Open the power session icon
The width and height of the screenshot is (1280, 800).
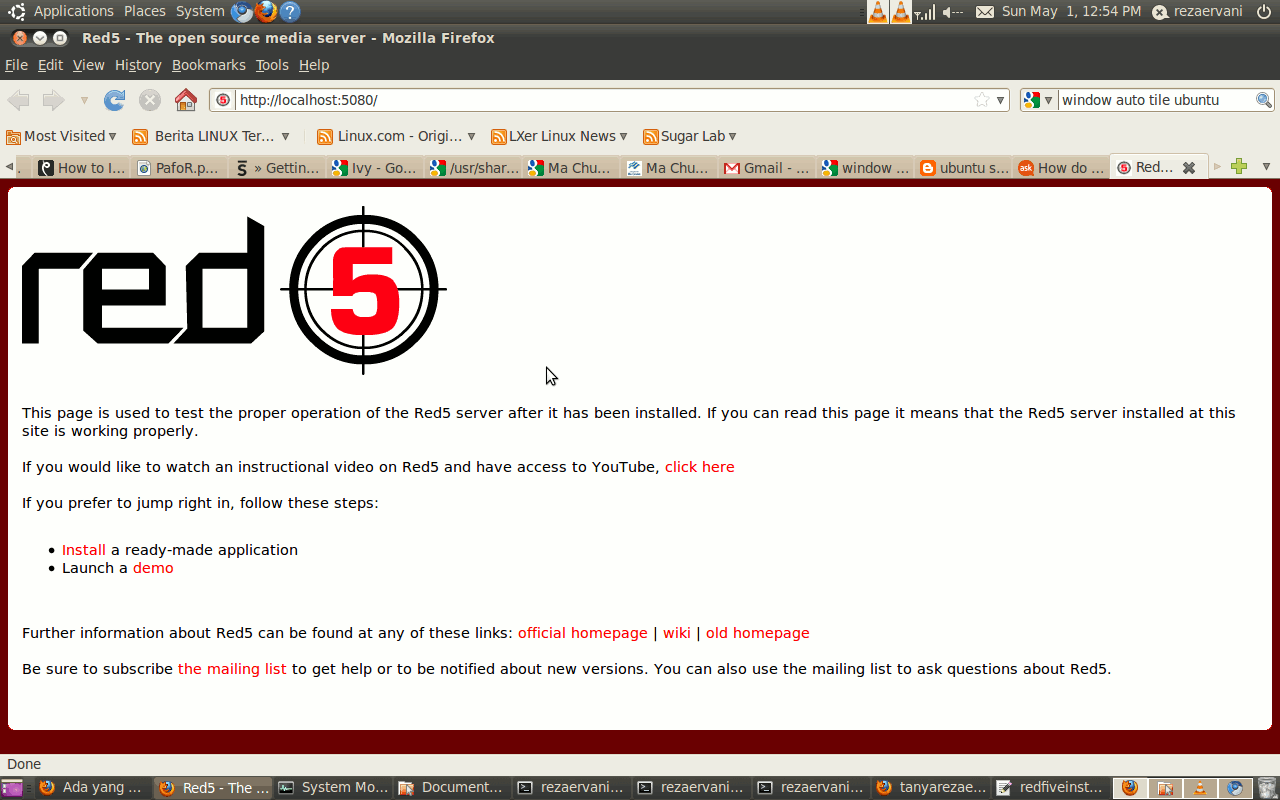[1264, 12]
